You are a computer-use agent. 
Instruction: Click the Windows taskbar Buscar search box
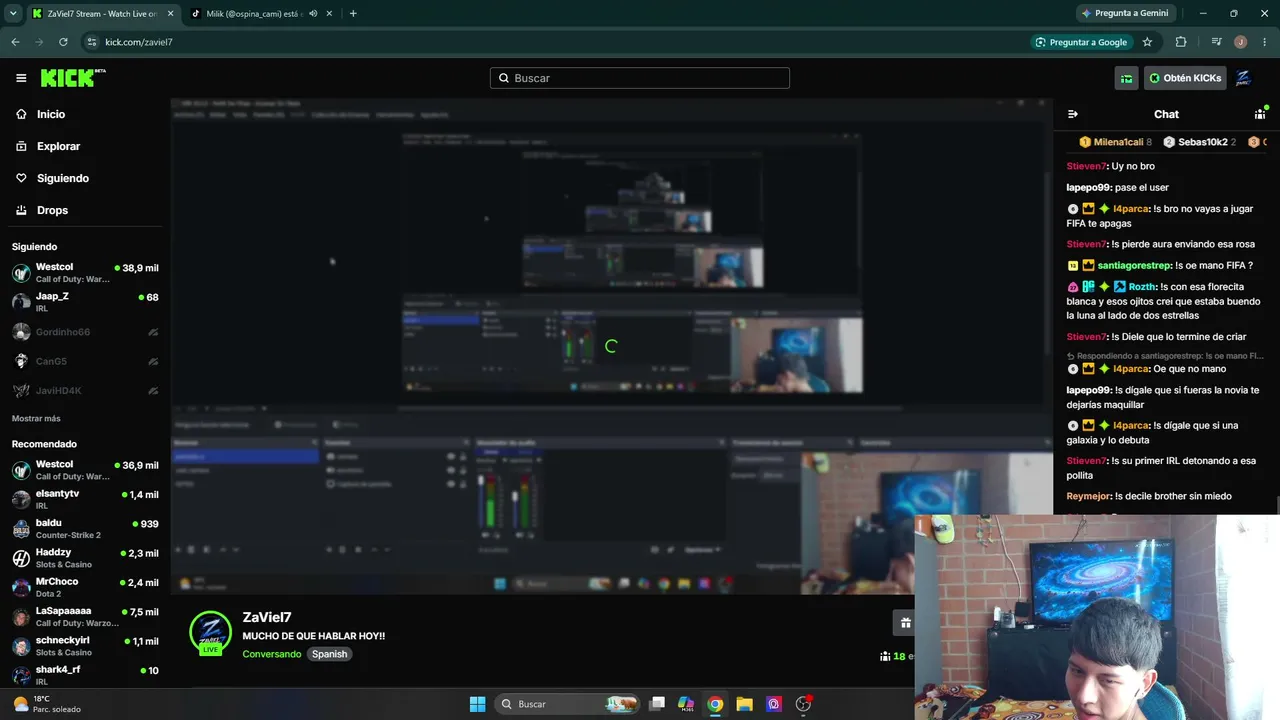tap(566, 704)
